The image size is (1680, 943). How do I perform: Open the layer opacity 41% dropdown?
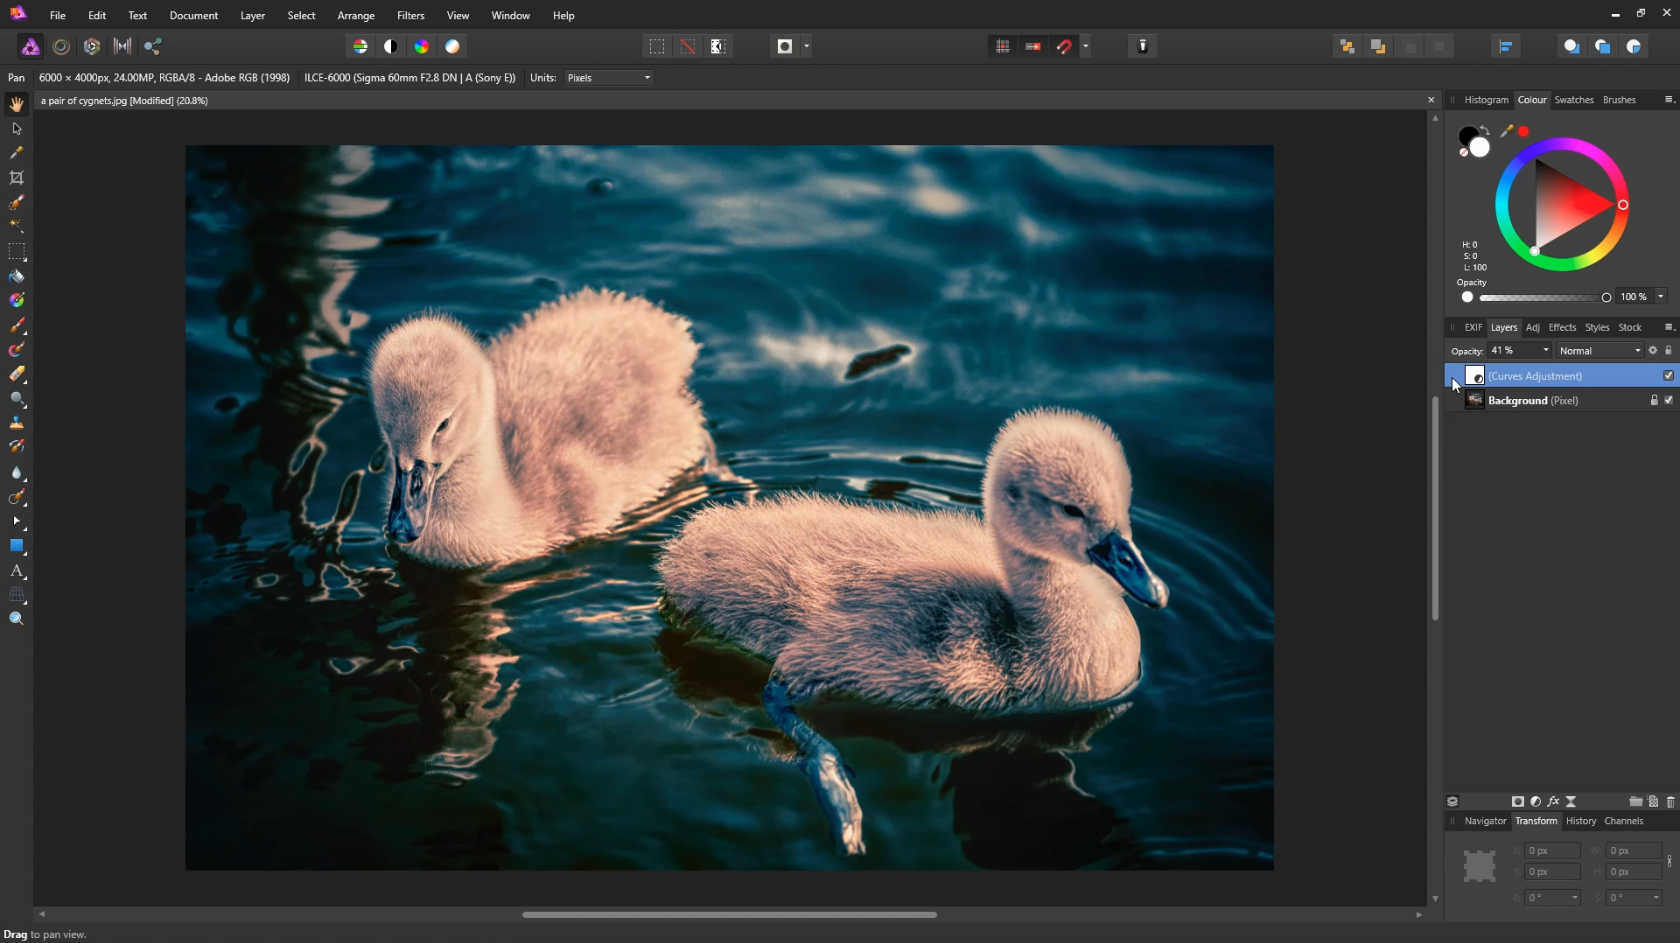[x=1545, y=351]
